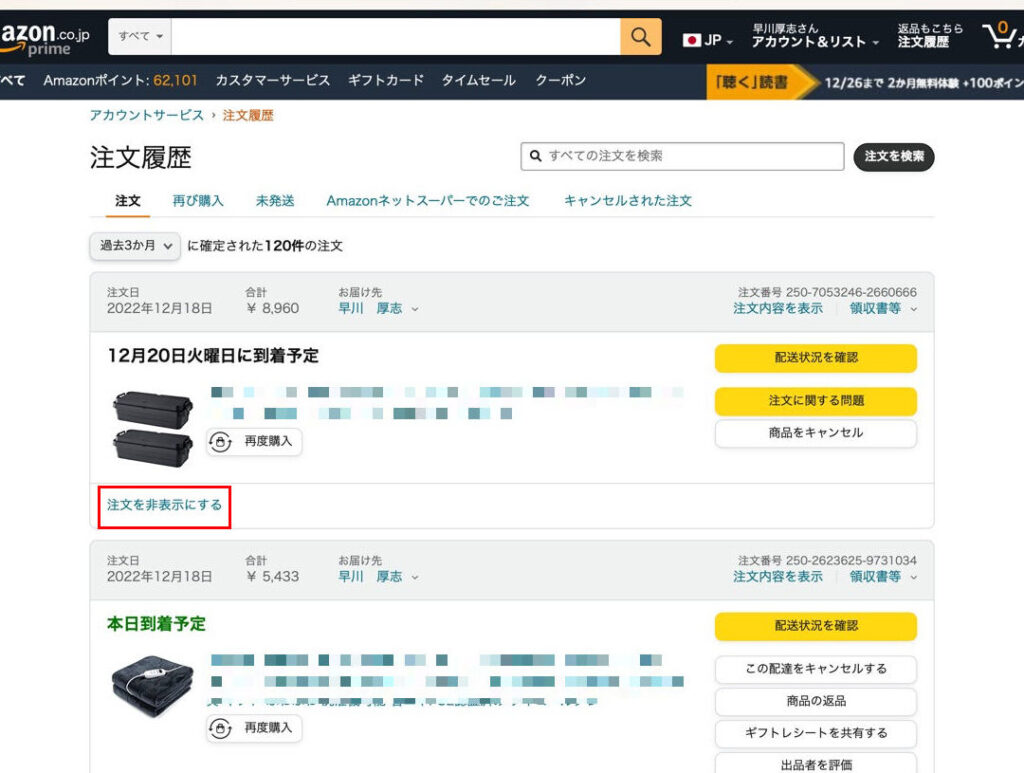Screen dimensions: 1024x773
Task: Expand the 過去3か月 period dropdown
Action: pyautogui.click(x=135, y=246)
